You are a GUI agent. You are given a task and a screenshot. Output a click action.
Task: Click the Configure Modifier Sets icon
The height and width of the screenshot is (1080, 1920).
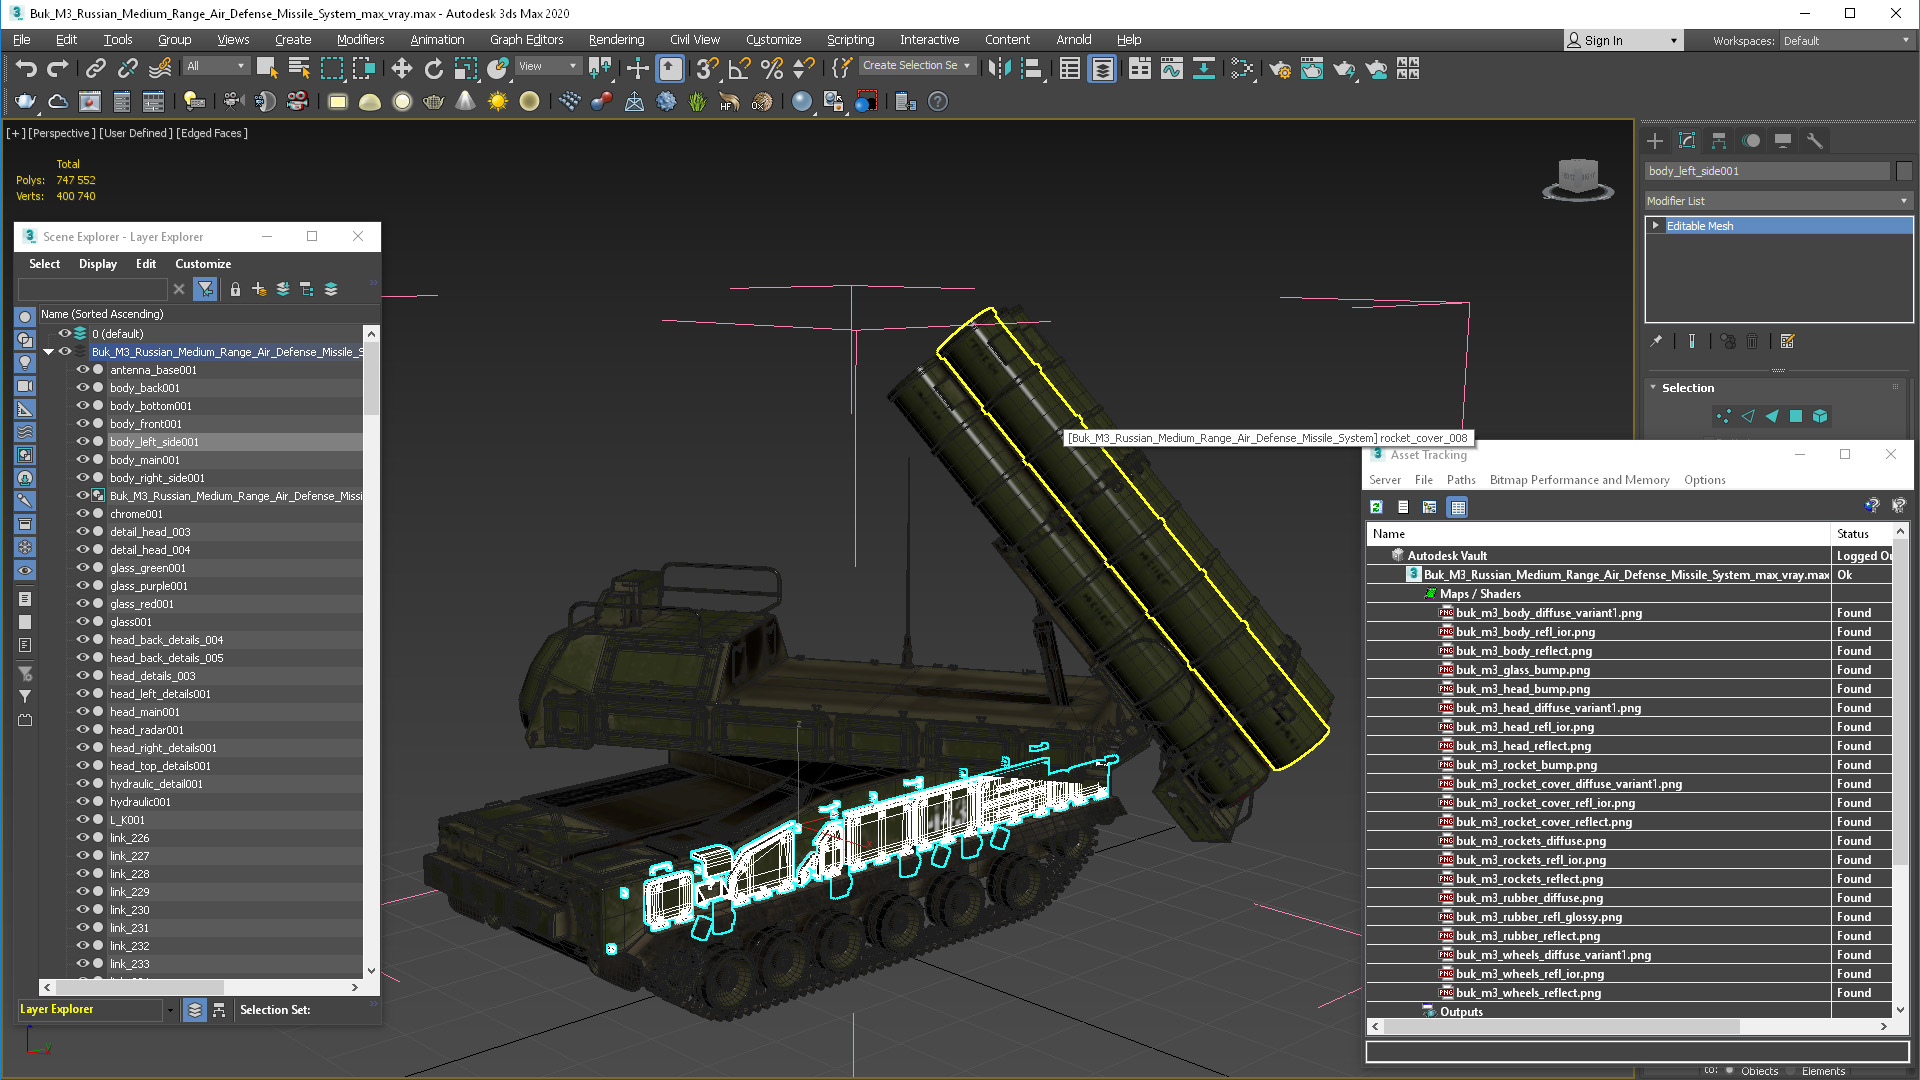pyautogui.click(x=1788, y=341)
